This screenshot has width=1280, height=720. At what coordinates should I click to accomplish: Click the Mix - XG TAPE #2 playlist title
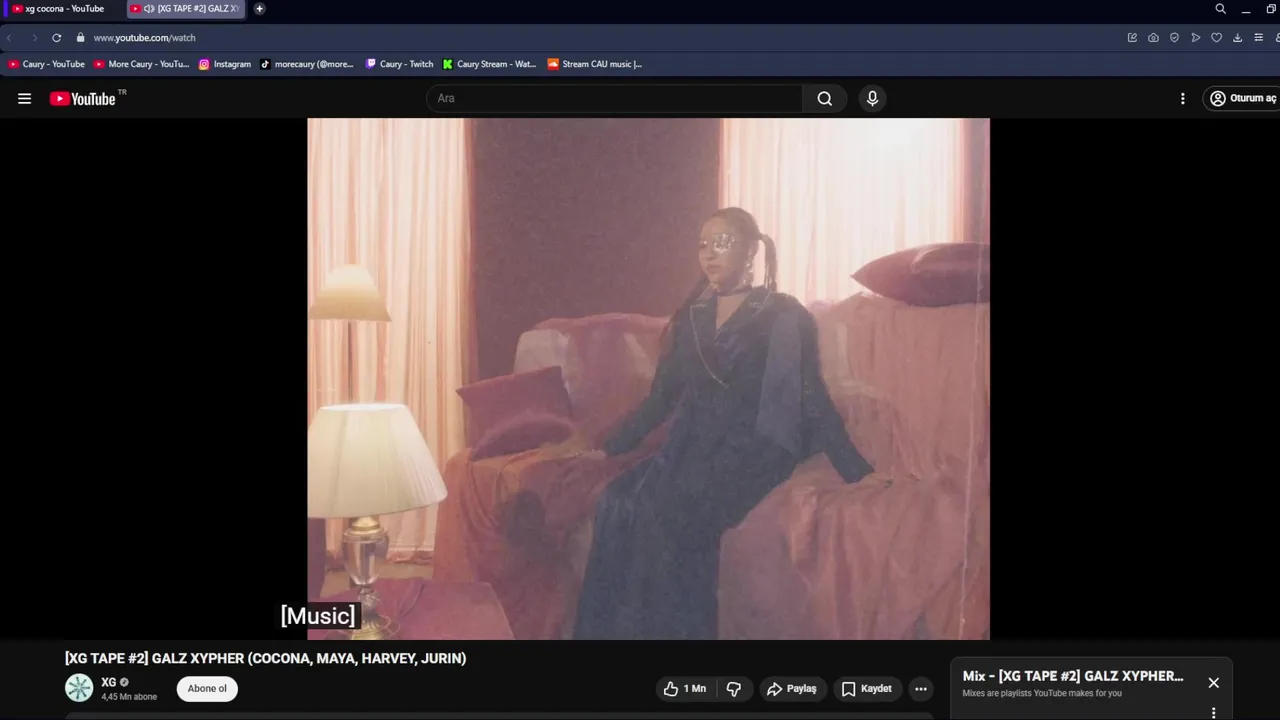click(x=1073, y=676)
